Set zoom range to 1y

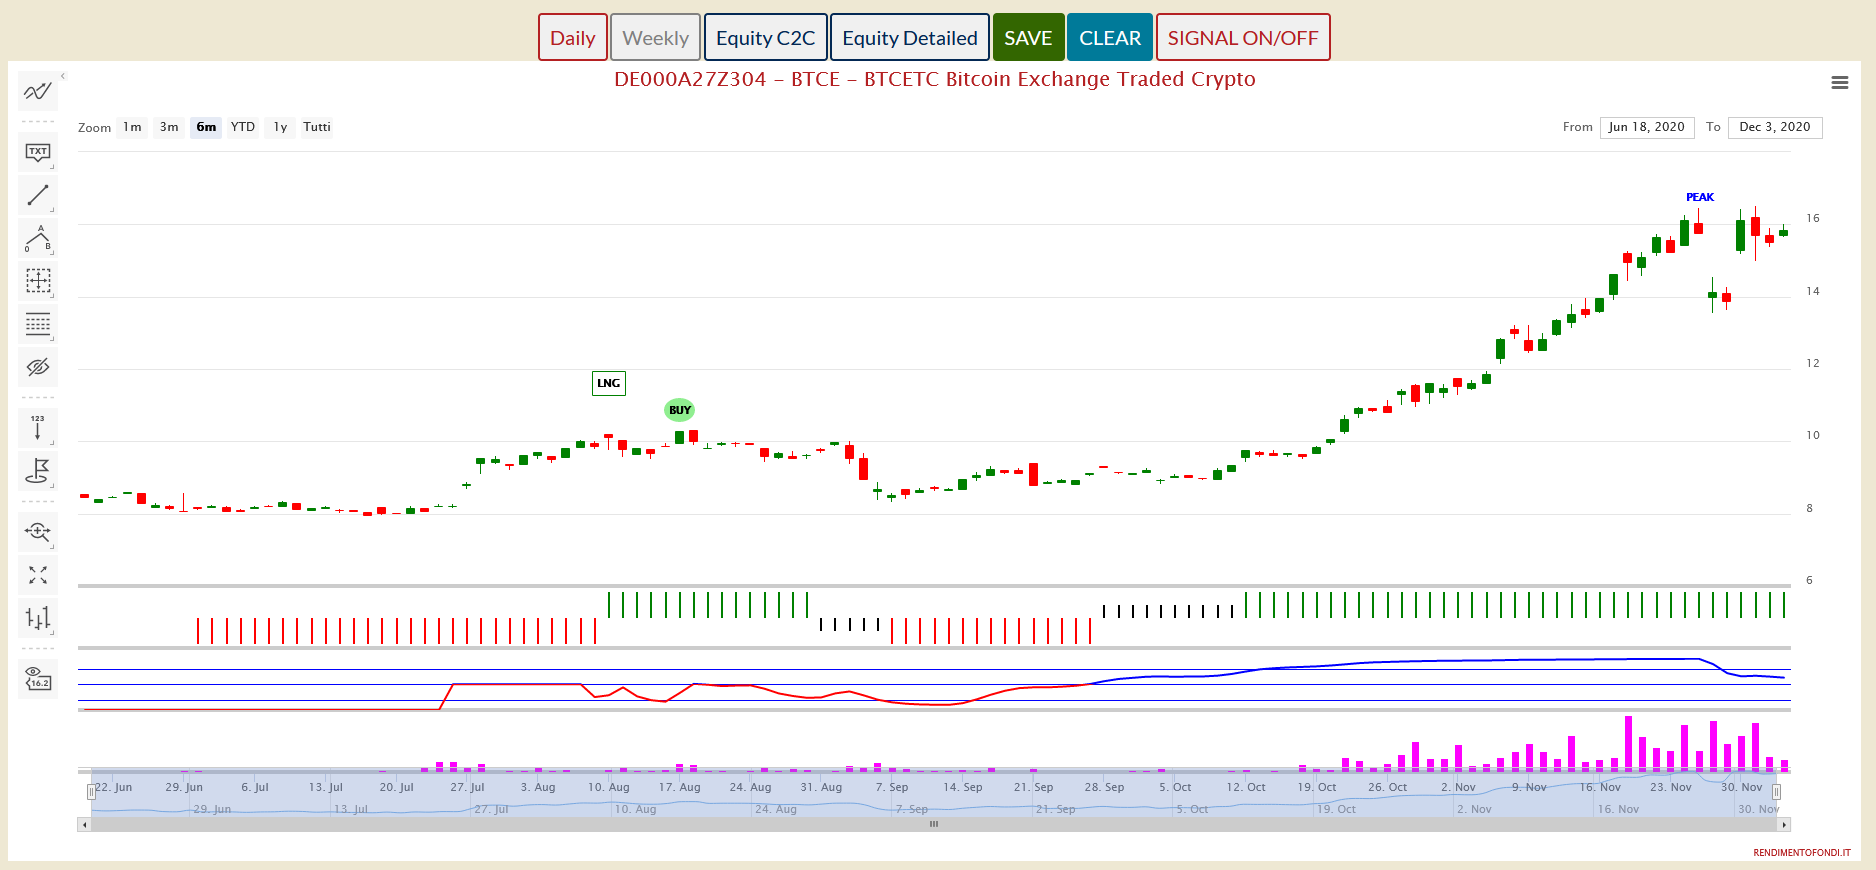point(280,127)
